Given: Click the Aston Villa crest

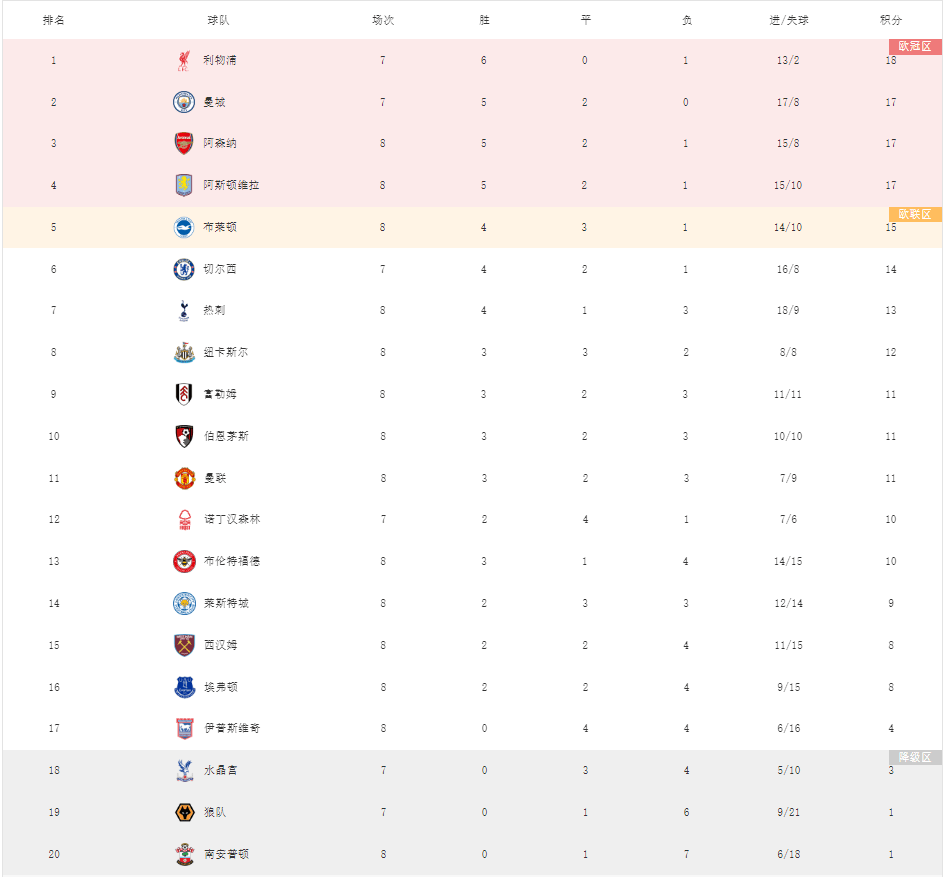Looking at the screenshot, I should pos(184,185).
